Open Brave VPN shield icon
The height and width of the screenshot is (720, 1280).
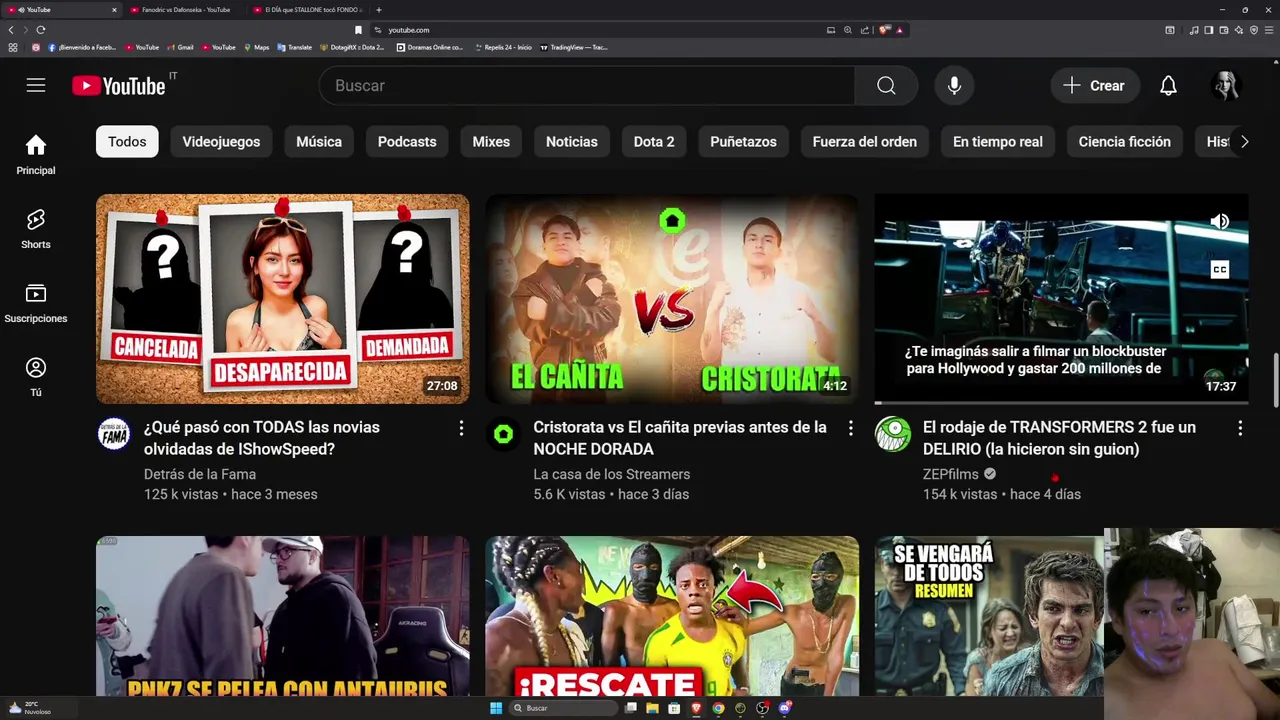pyautogui.click(x=1254, y=30)
